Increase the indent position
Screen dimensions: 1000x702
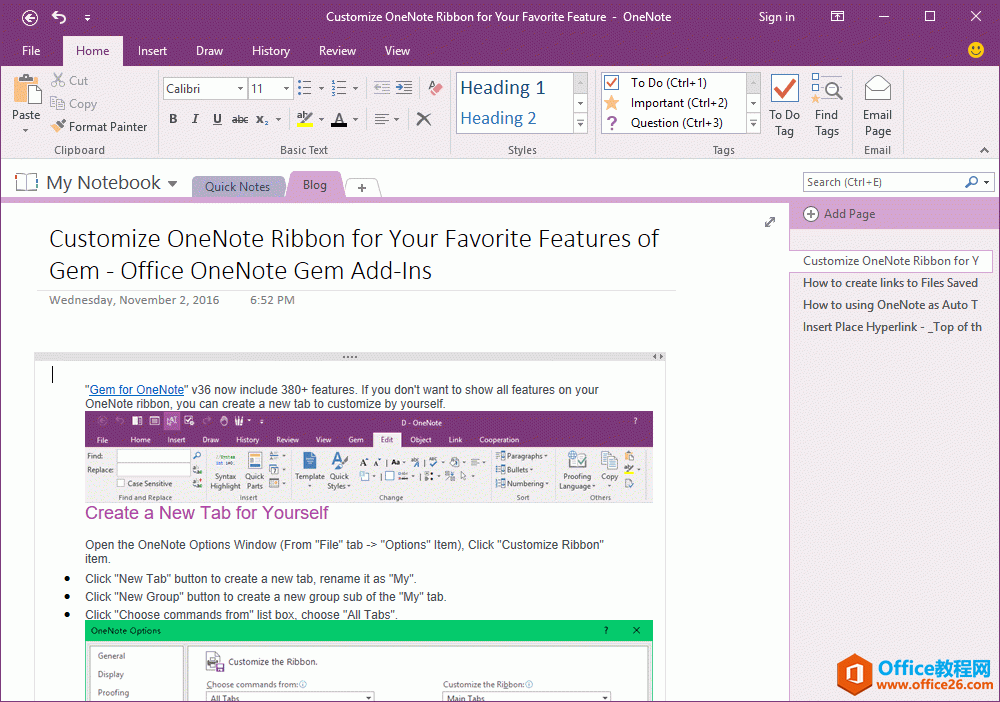pos(404,88)
